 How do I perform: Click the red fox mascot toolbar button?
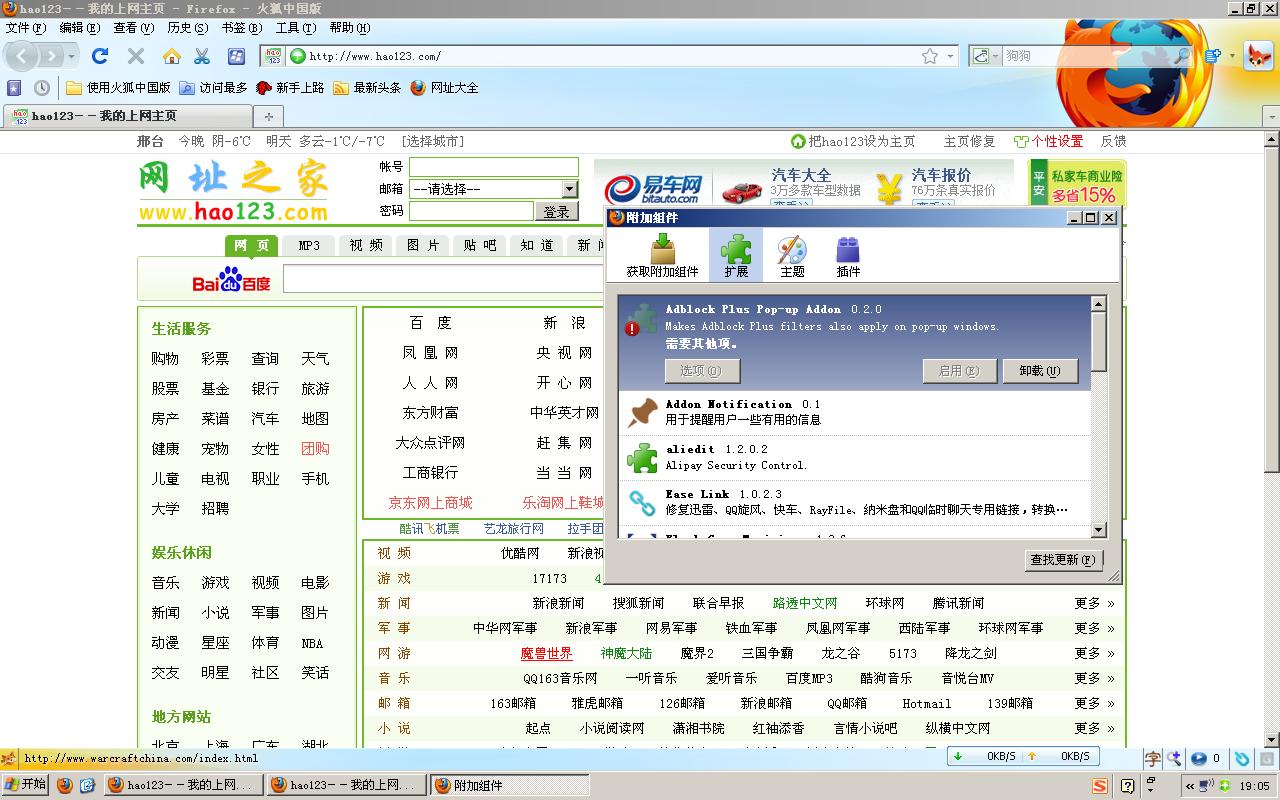pos(1258,56)
